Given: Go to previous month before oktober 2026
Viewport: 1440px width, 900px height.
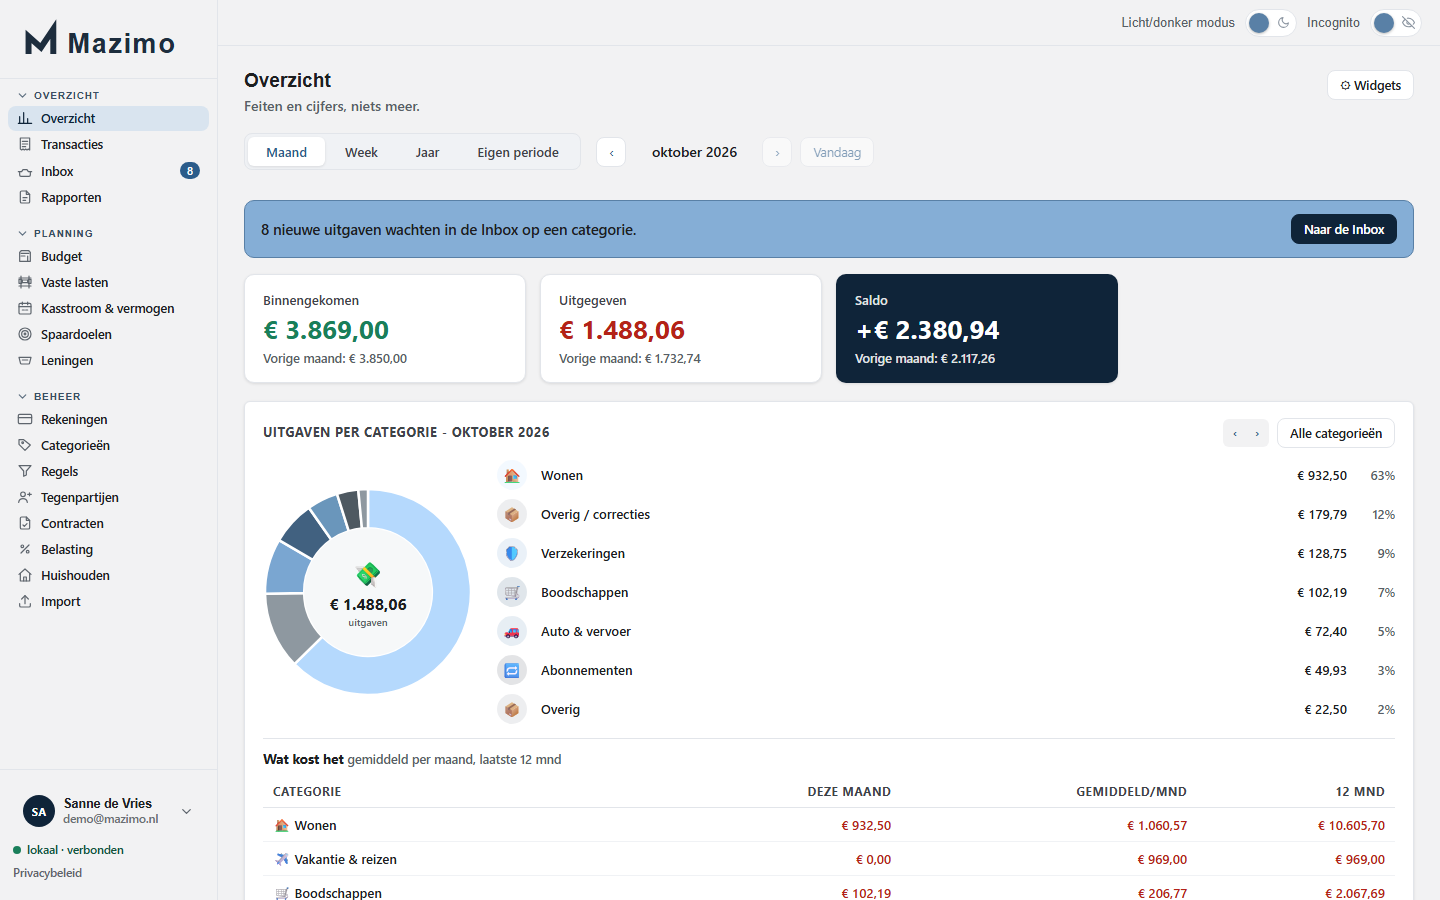Looking at the screenshot, I should [x=611, y=153].
